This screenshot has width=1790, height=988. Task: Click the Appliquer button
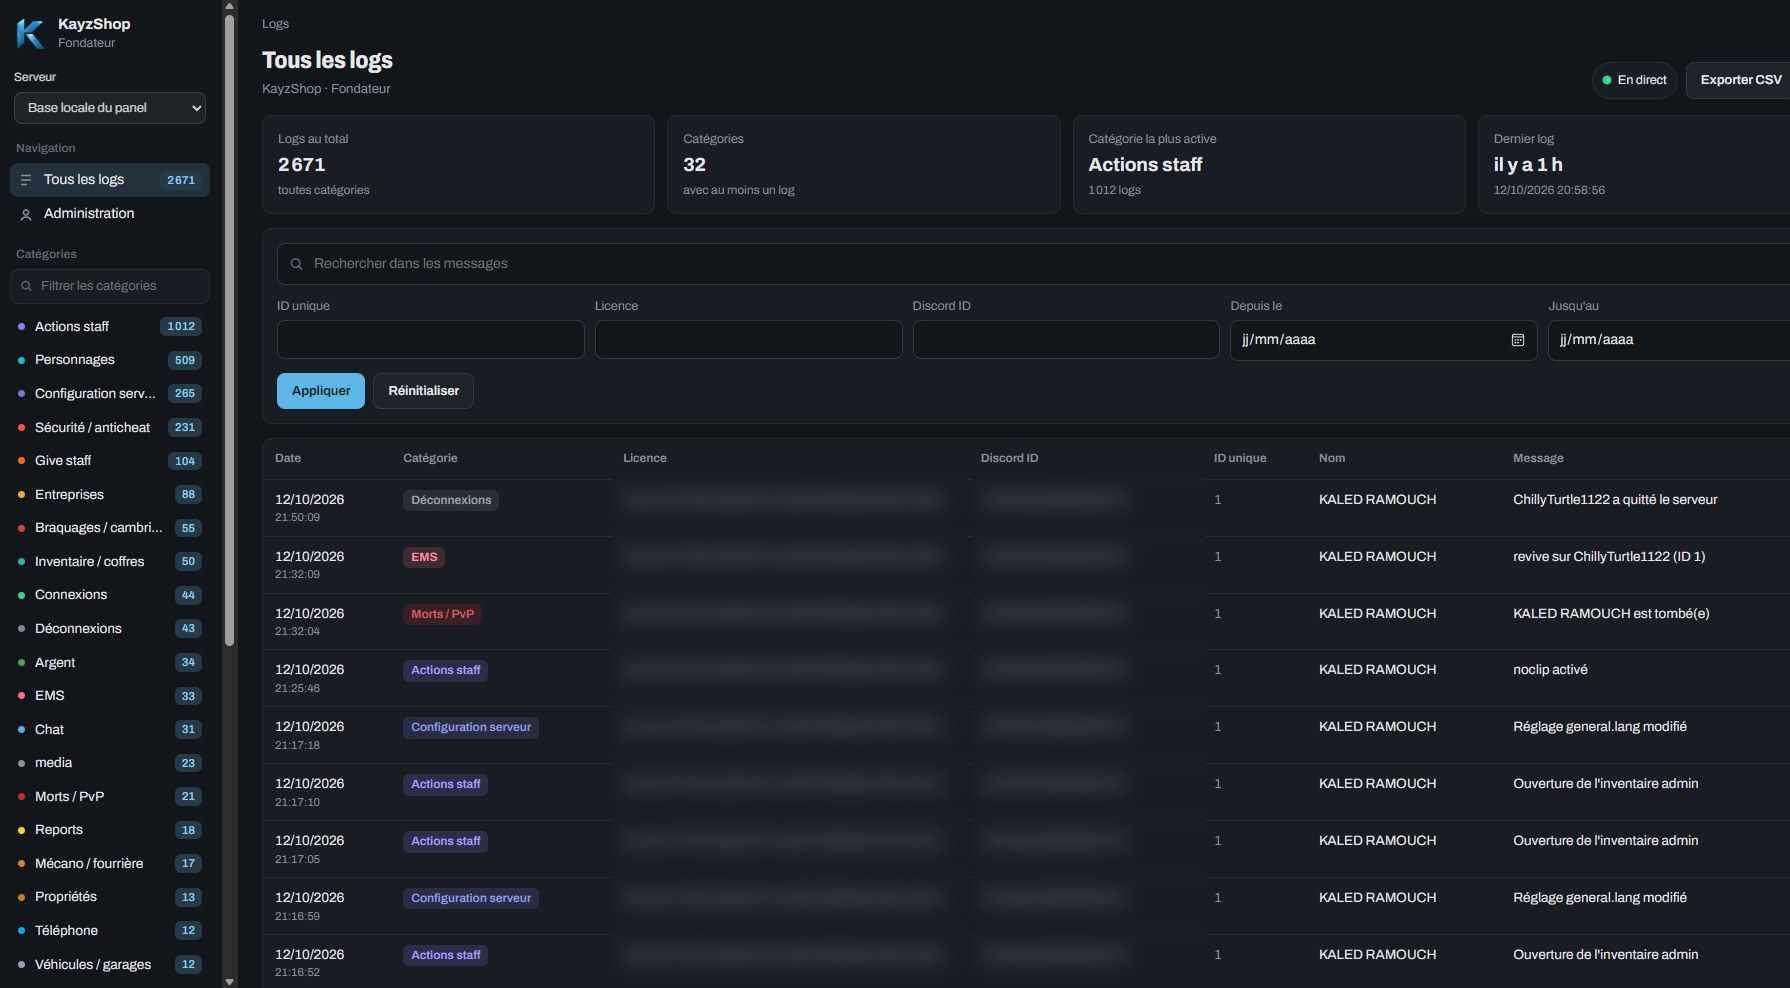[321, 391]
